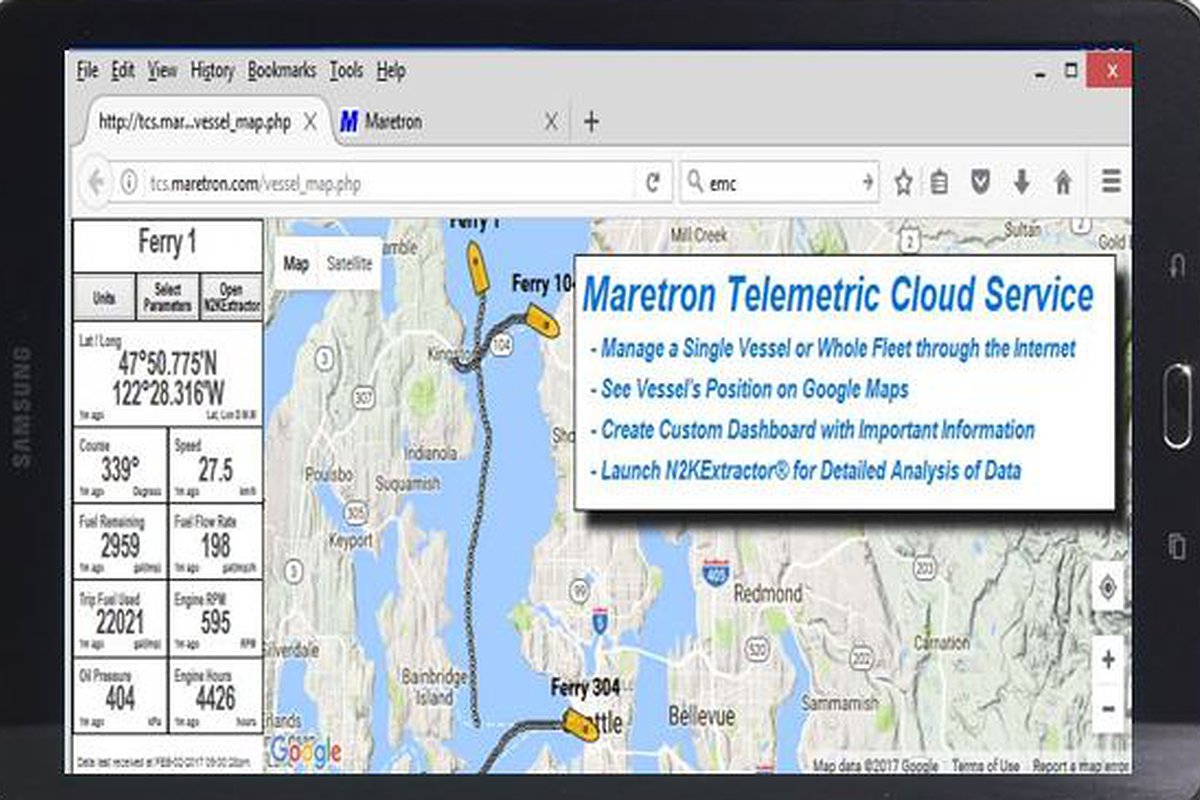The width and height of the screenshot is (1200, 800).
Task: Open the View menu
Action: pyautogui.click(x=162, y=71)
